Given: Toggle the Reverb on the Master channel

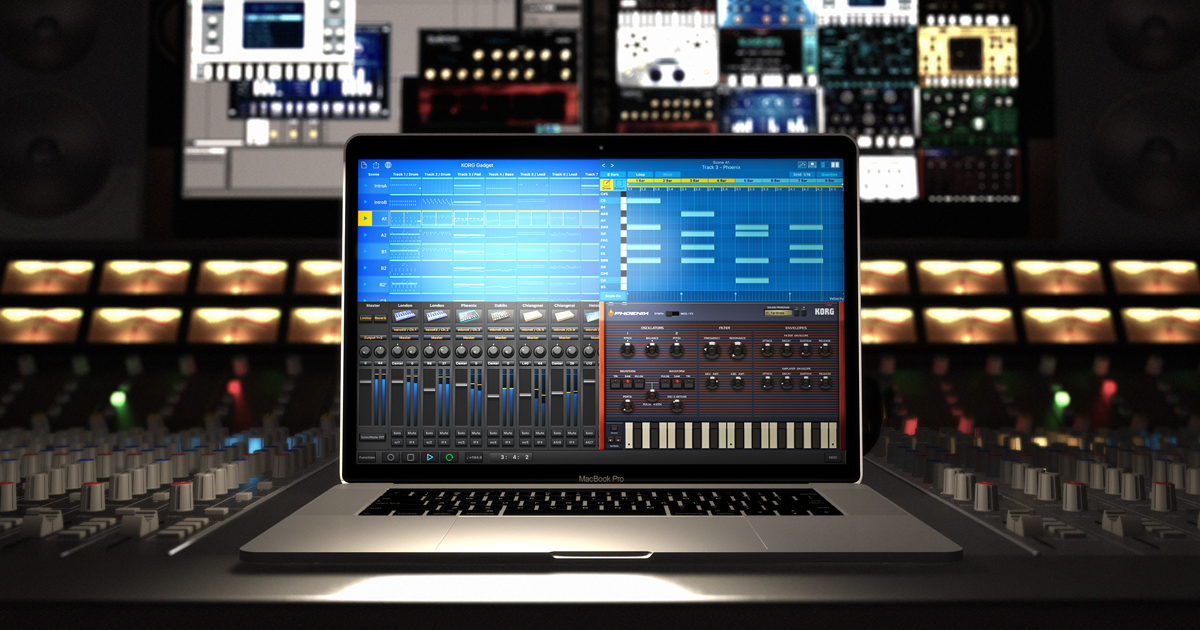Looking at the screenshot, I should 381,316.
